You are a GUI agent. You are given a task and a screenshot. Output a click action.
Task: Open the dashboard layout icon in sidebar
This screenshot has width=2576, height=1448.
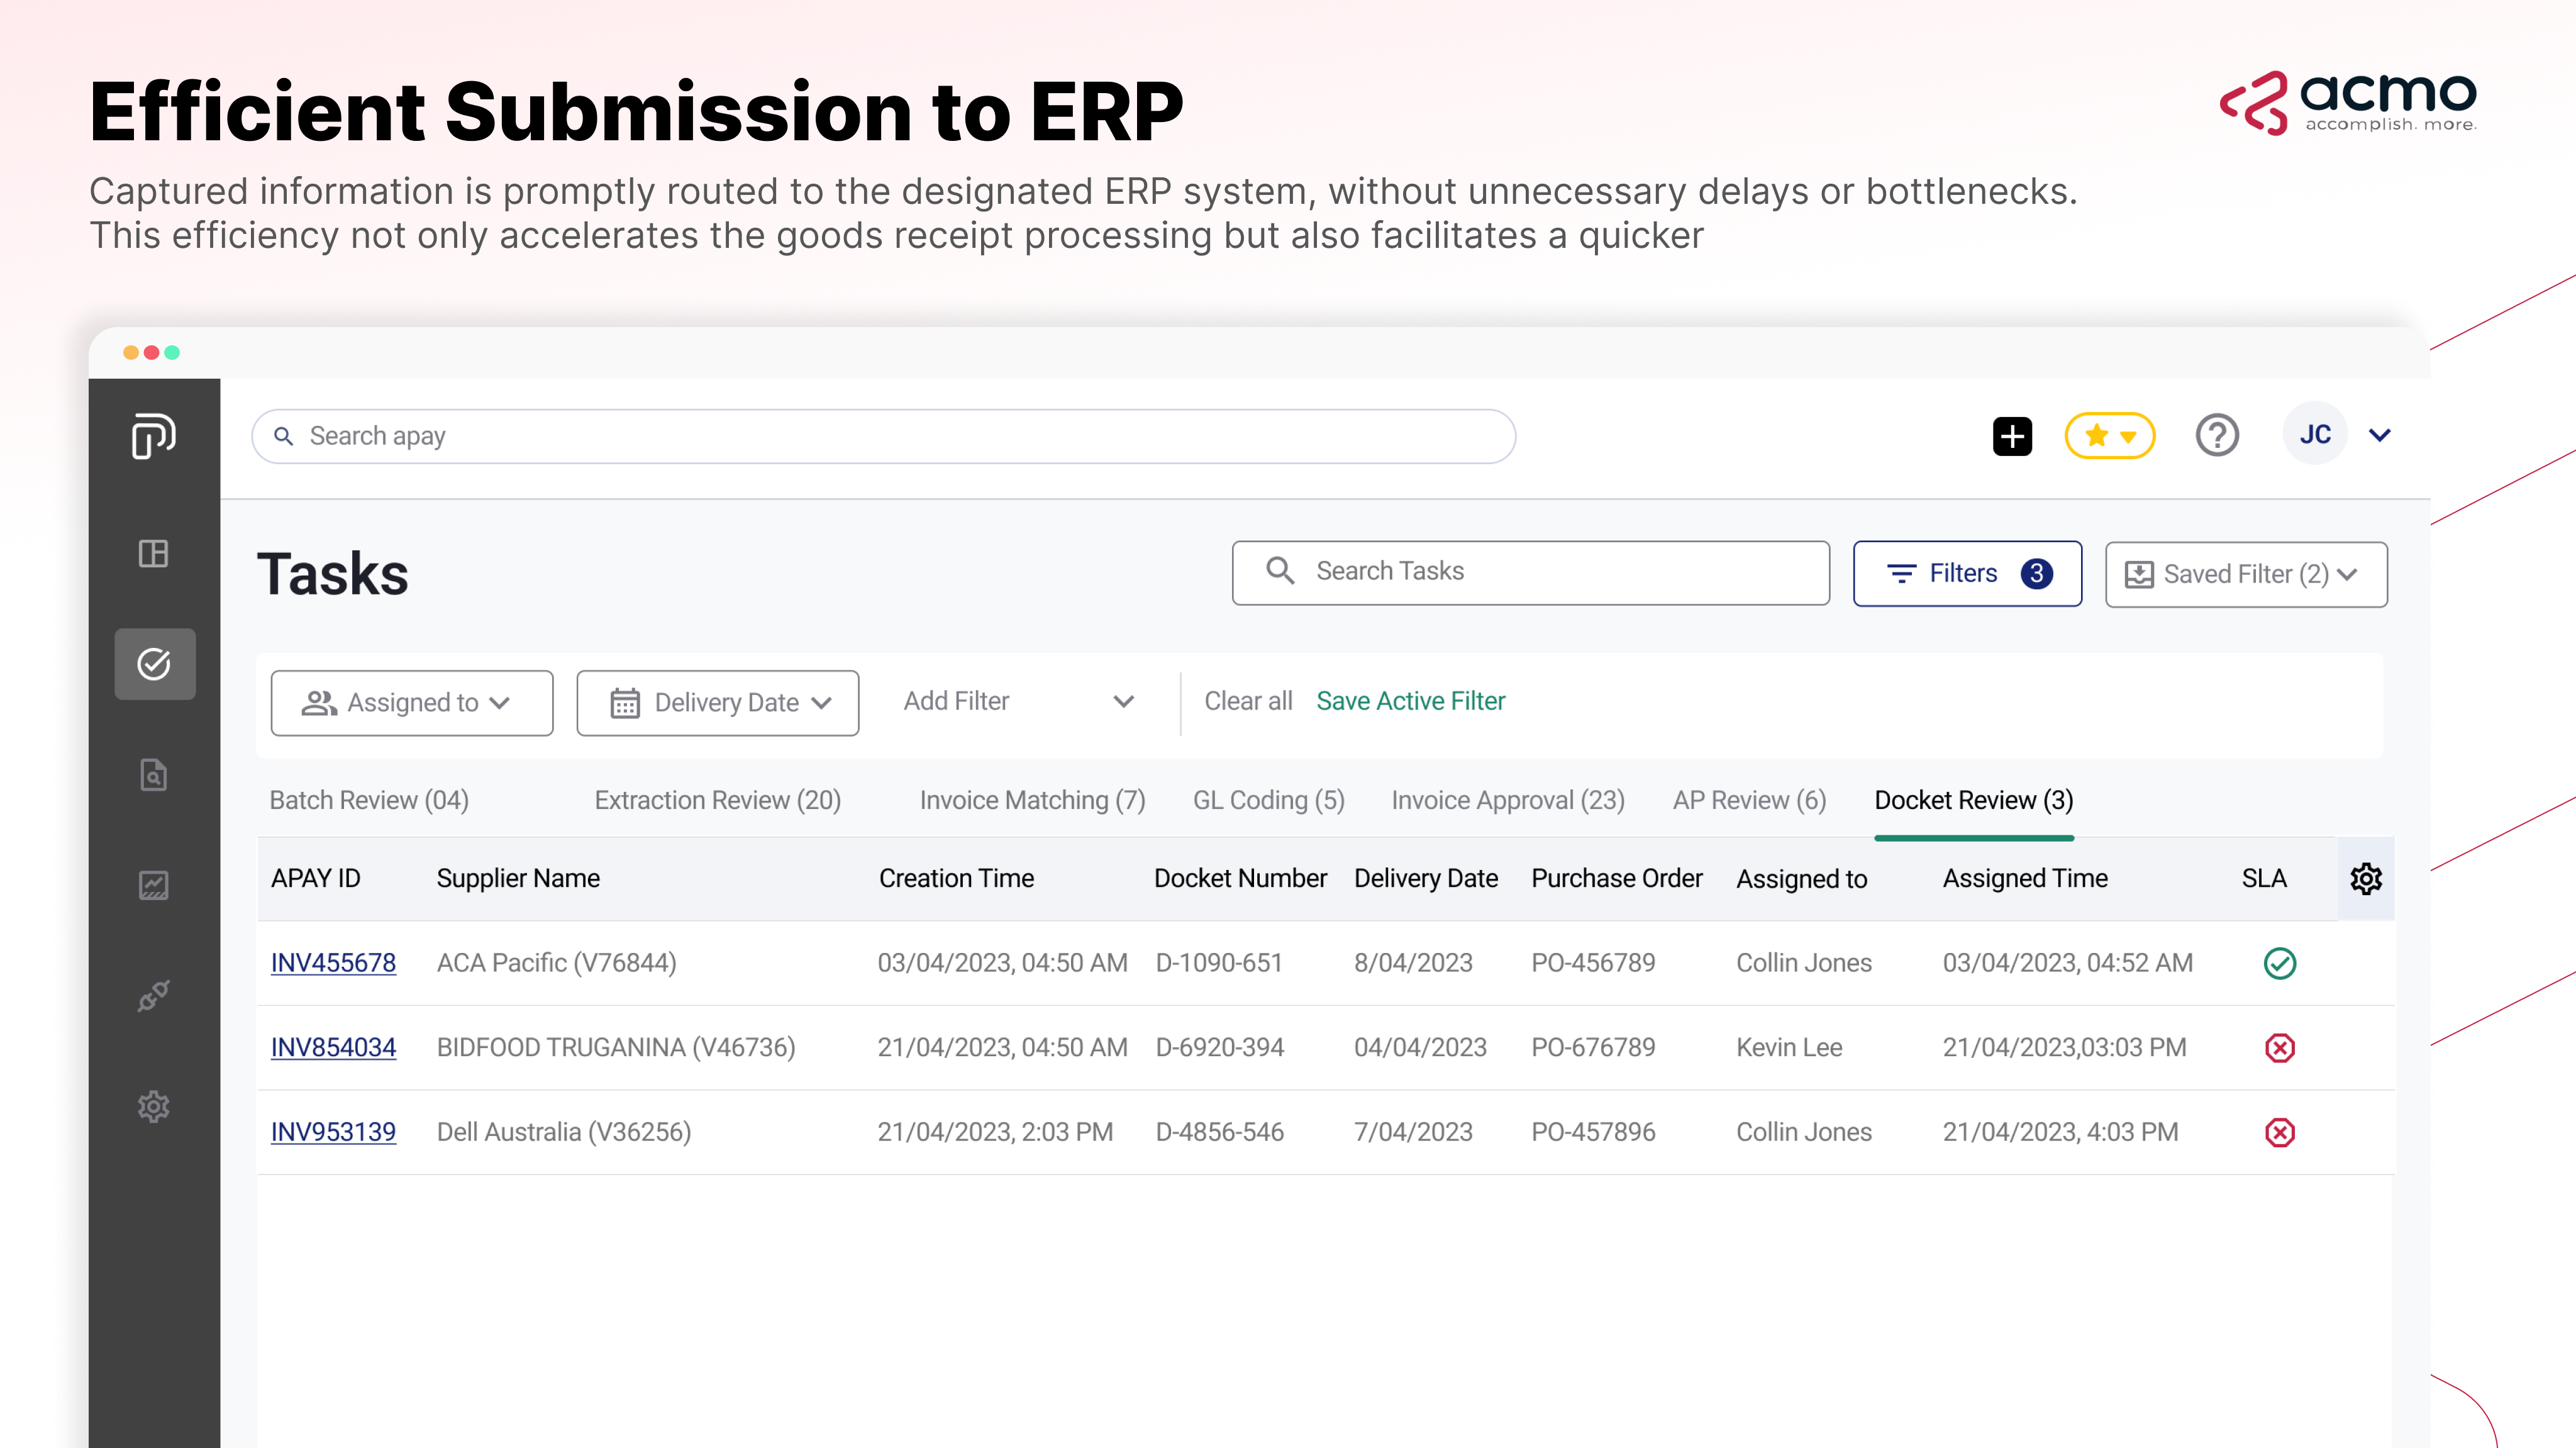click(153, 553)
